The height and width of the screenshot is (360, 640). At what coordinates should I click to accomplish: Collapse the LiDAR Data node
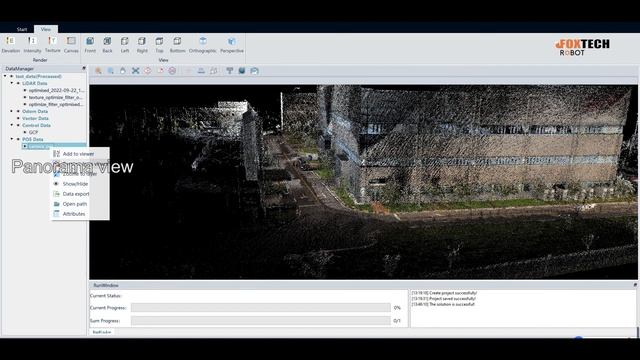[x=12, y=83]
